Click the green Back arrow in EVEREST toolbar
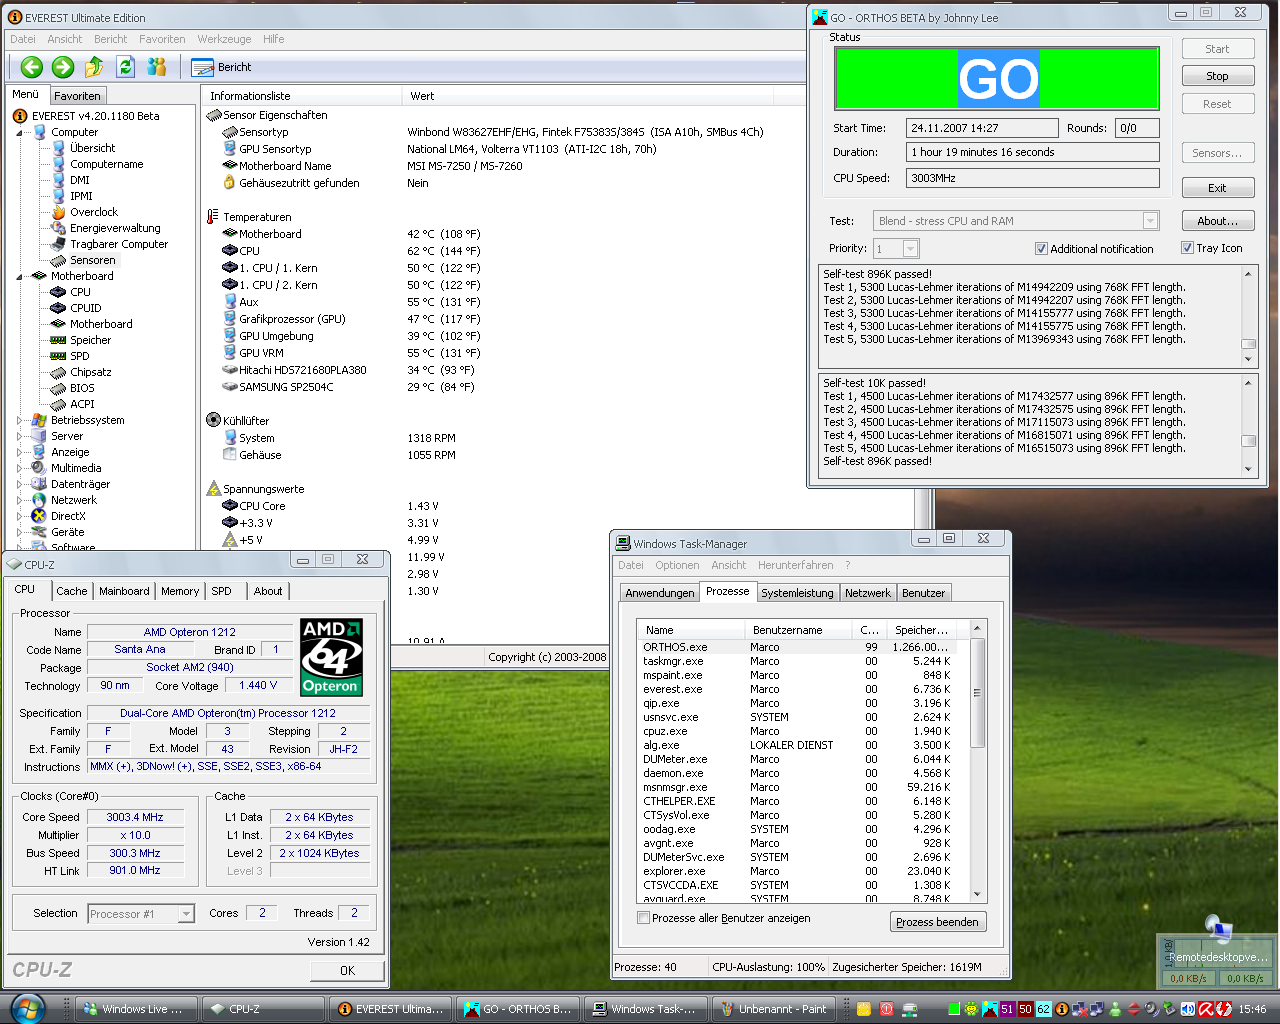 click(32, 67)
